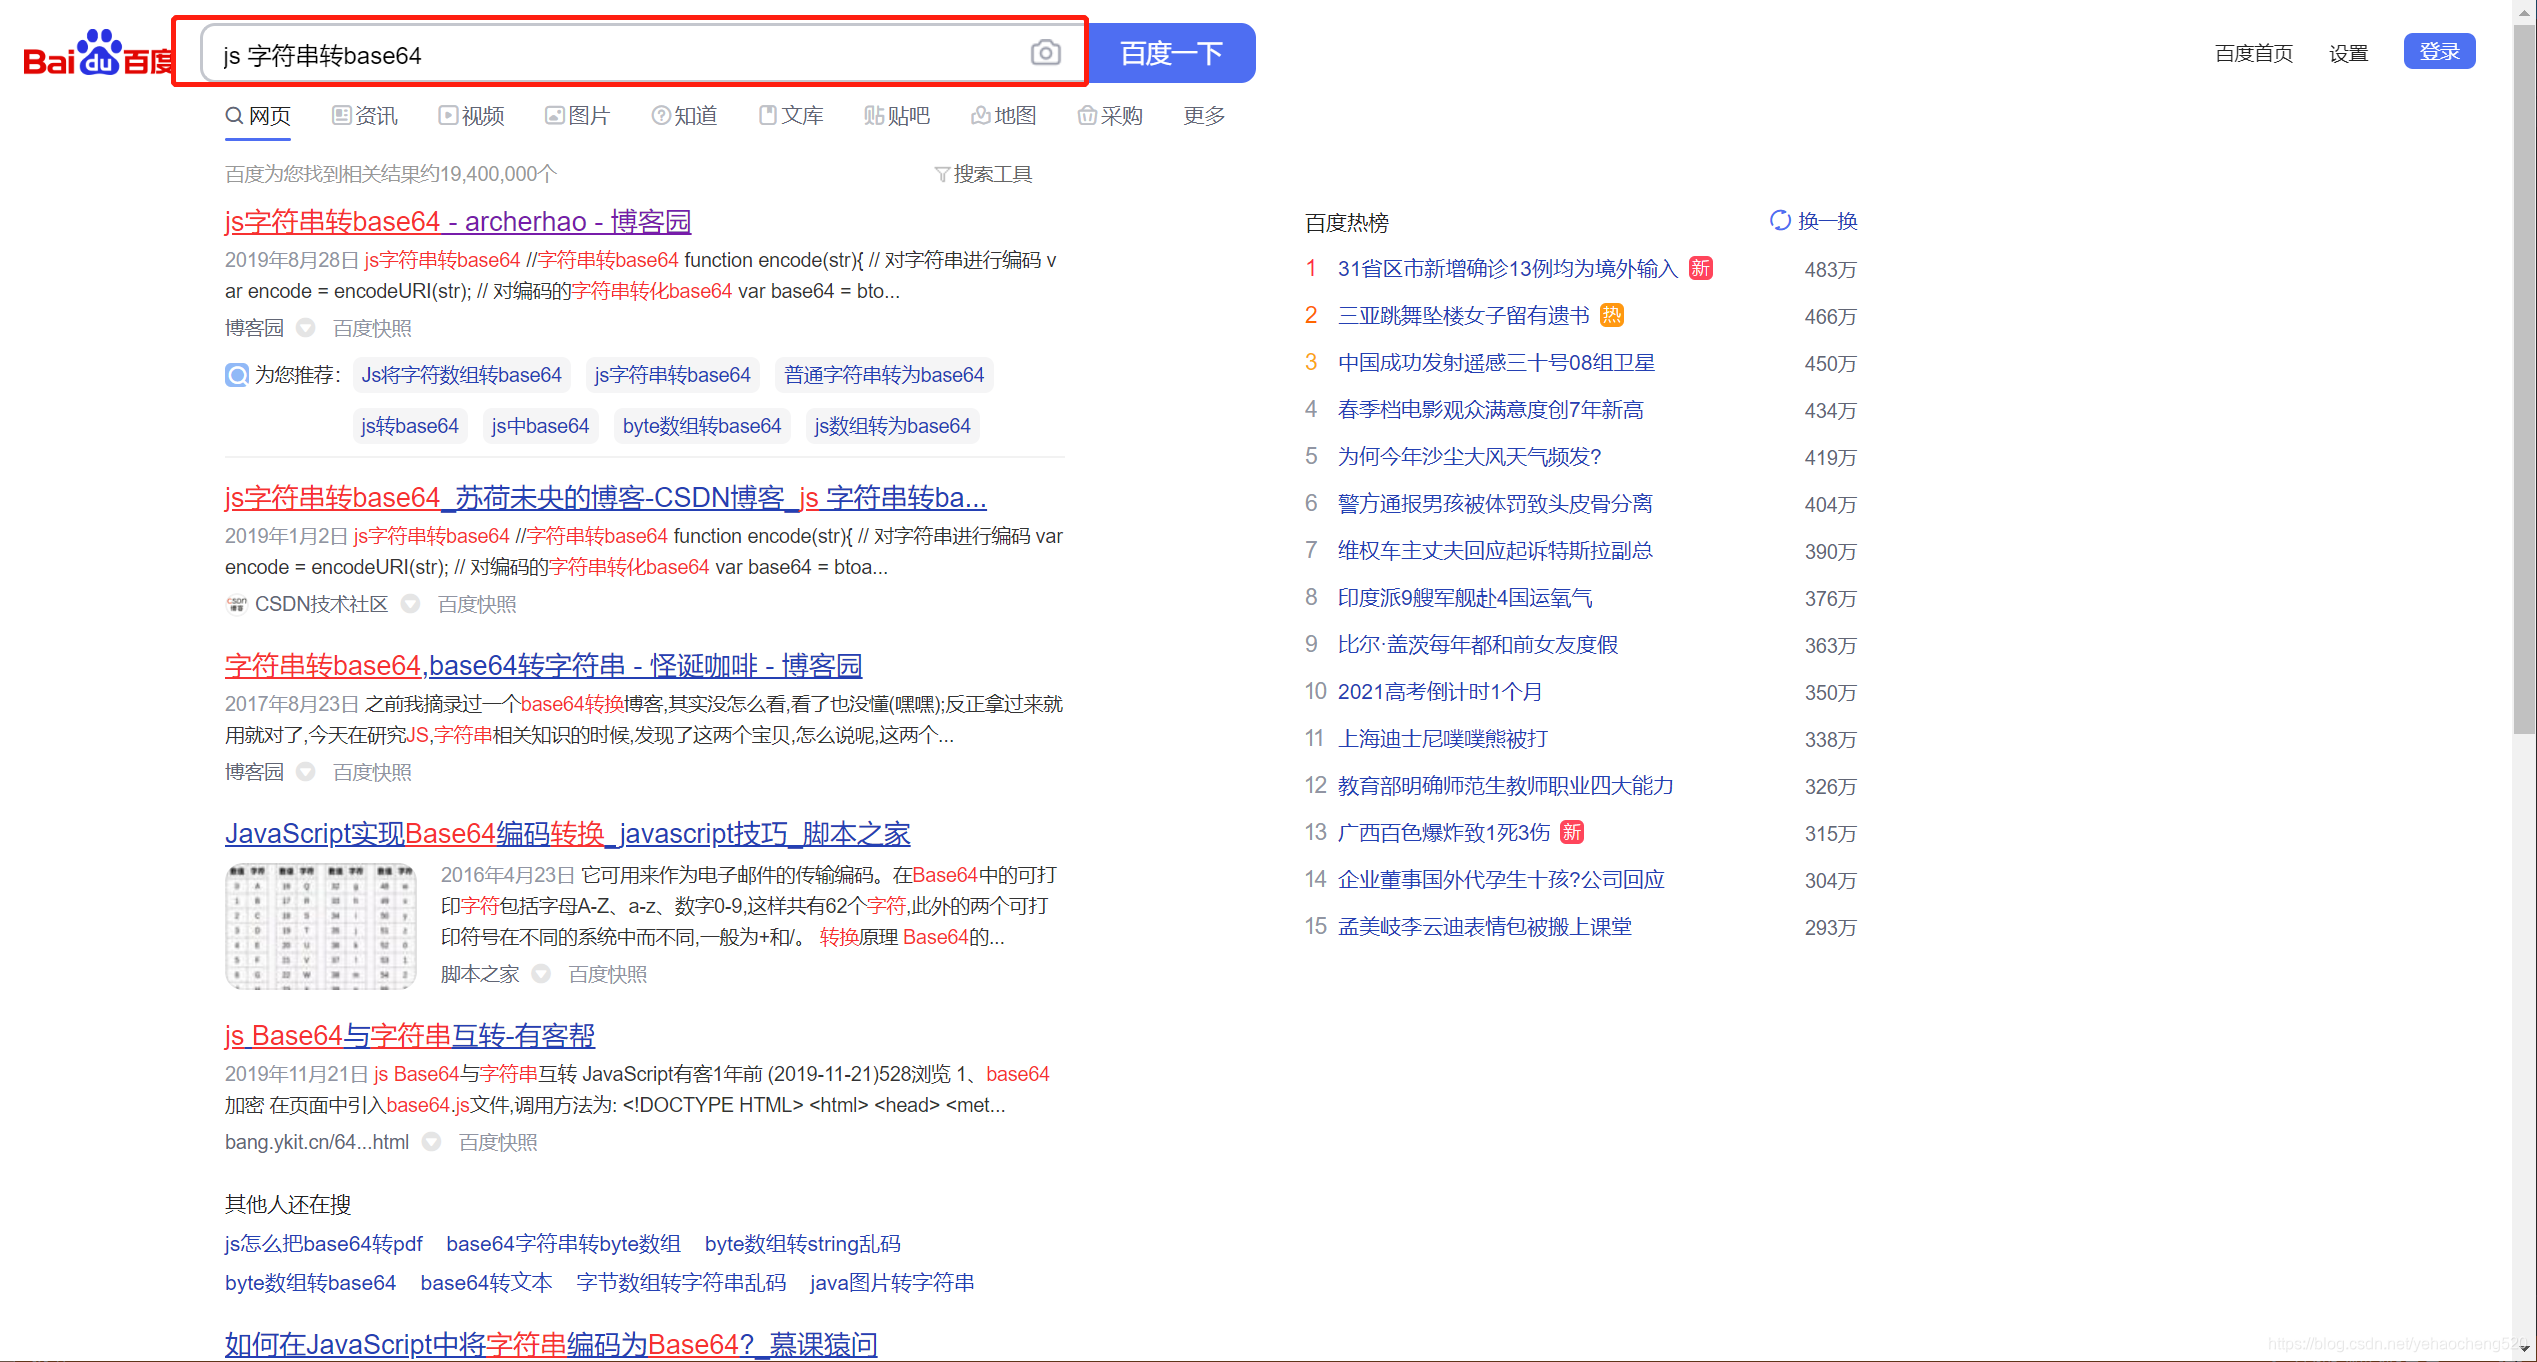The width and height of the screenshot is (2537, 1362).
Task: Select suggestion js转base64
Action: (410, 426)
